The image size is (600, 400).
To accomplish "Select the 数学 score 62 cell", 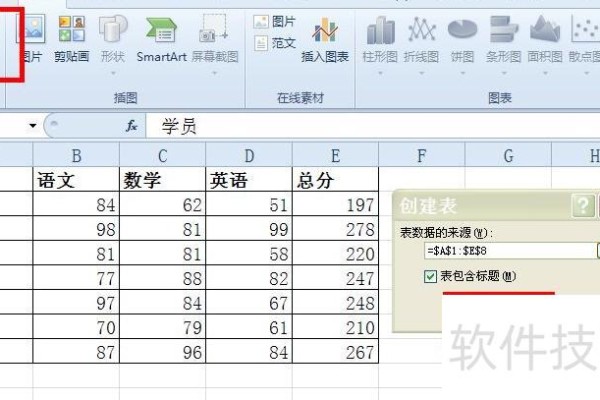I will [163, 204].
